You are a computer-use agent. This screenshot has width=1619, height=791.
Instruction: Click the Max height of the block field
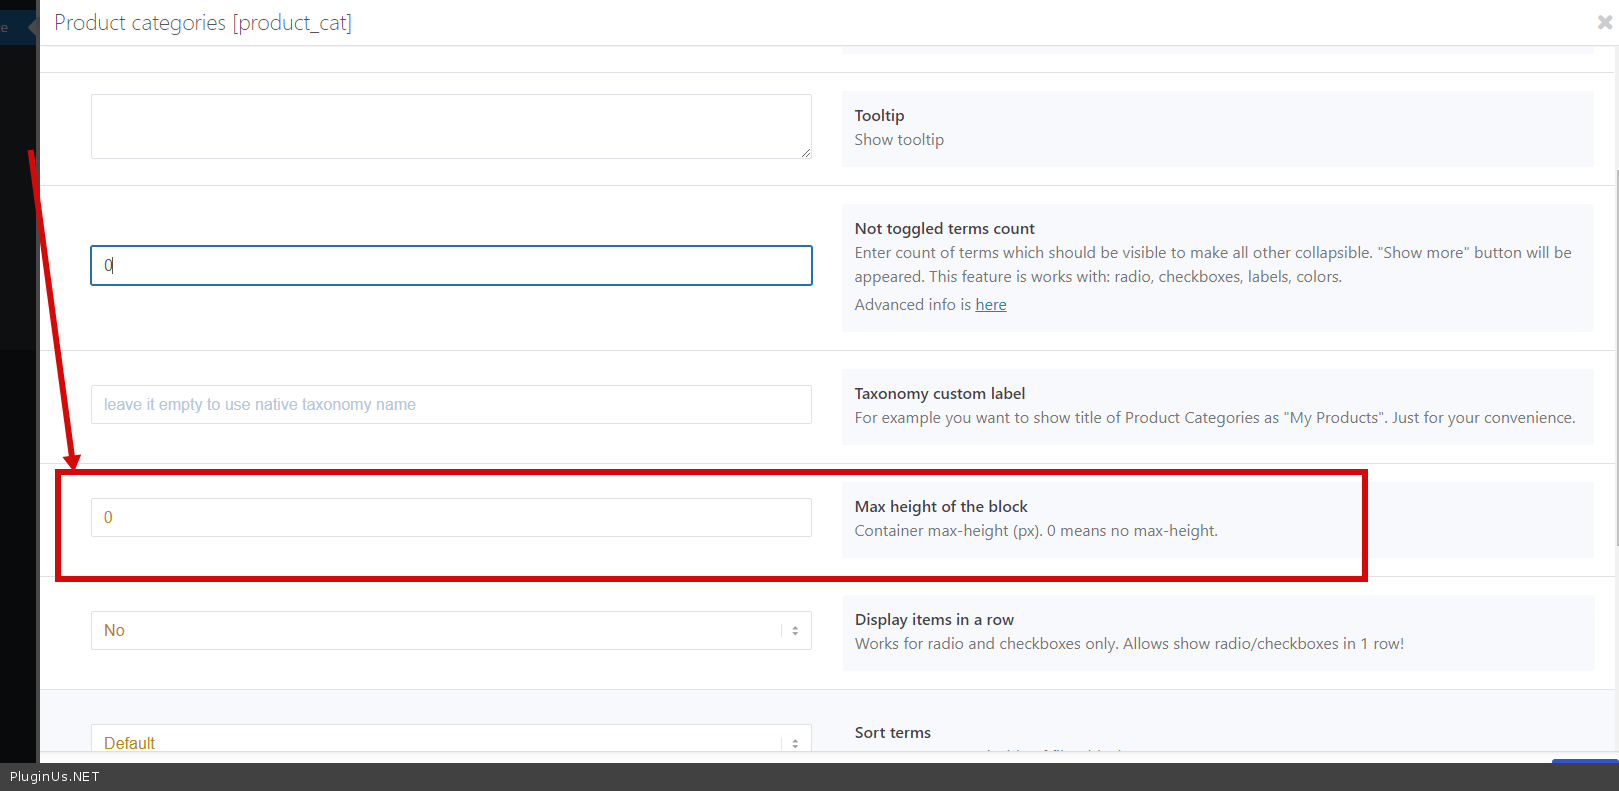[x=450, y=518]
